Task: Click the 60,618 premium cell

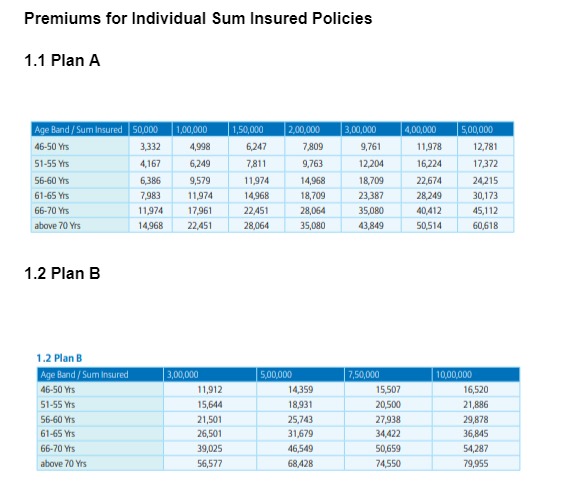Action: 485,226
